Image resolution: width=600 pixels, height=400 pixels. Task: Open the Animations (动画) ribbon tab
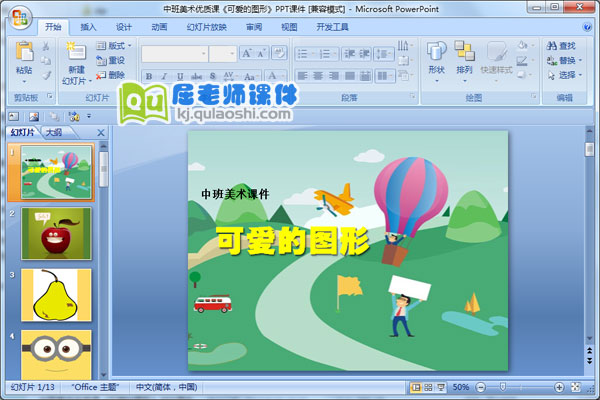pos(159,27)
